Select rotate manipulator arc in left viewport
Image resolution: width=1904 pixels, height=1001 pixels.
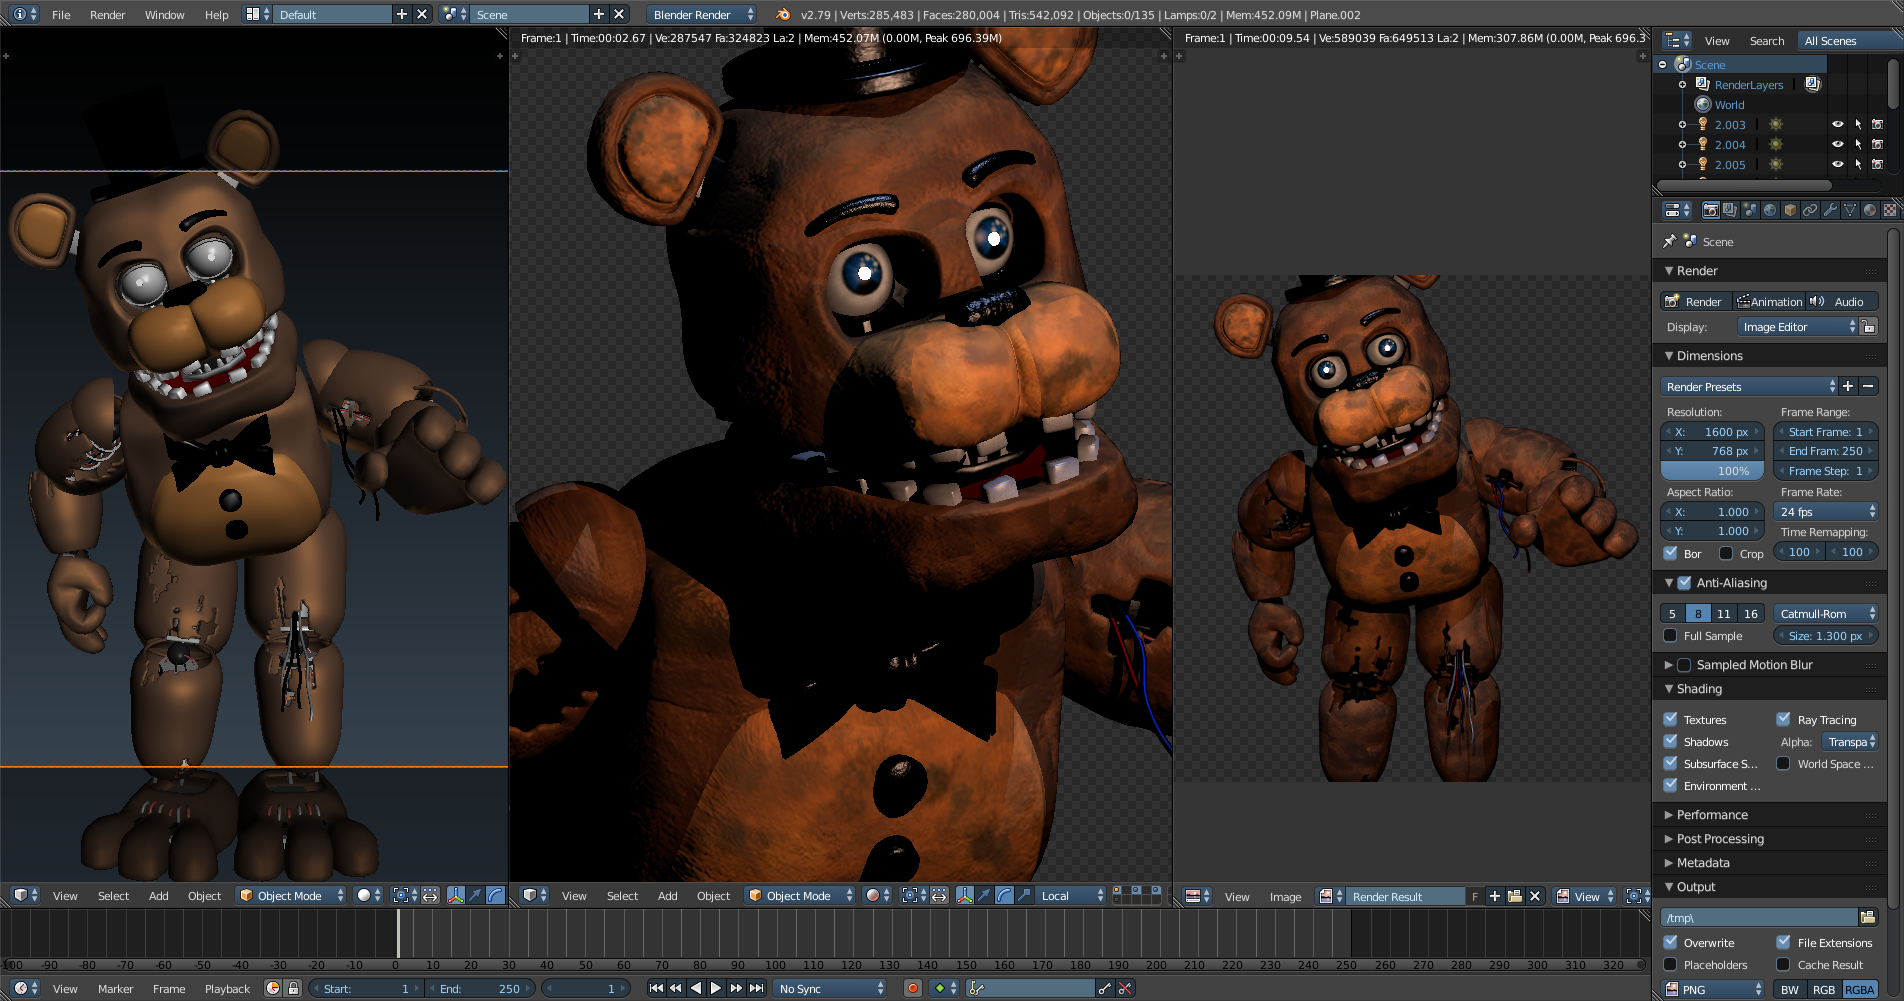pyautogui.click(x=496, y=895)
